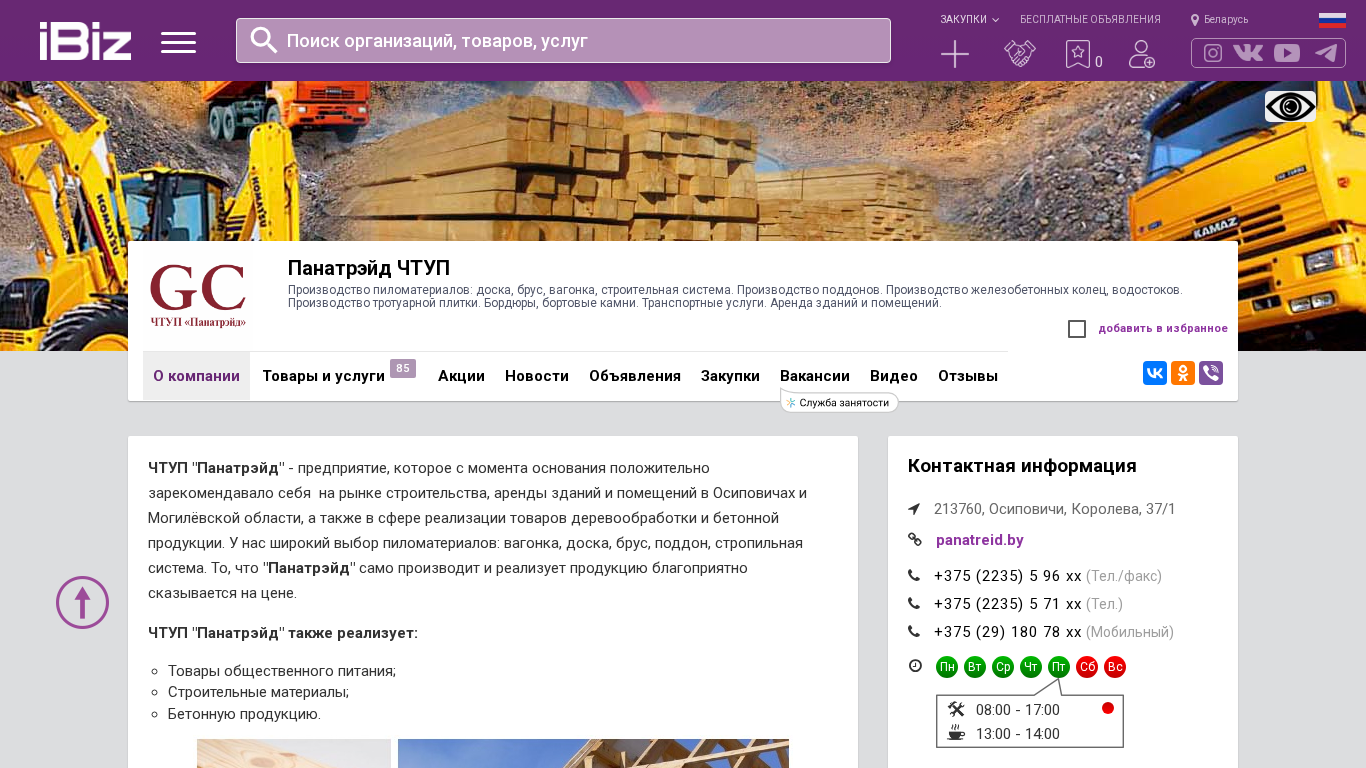Viewport: 1366px width, 768px height.
Task: Open the roof framing photo thumbnail
Action: 593,753
